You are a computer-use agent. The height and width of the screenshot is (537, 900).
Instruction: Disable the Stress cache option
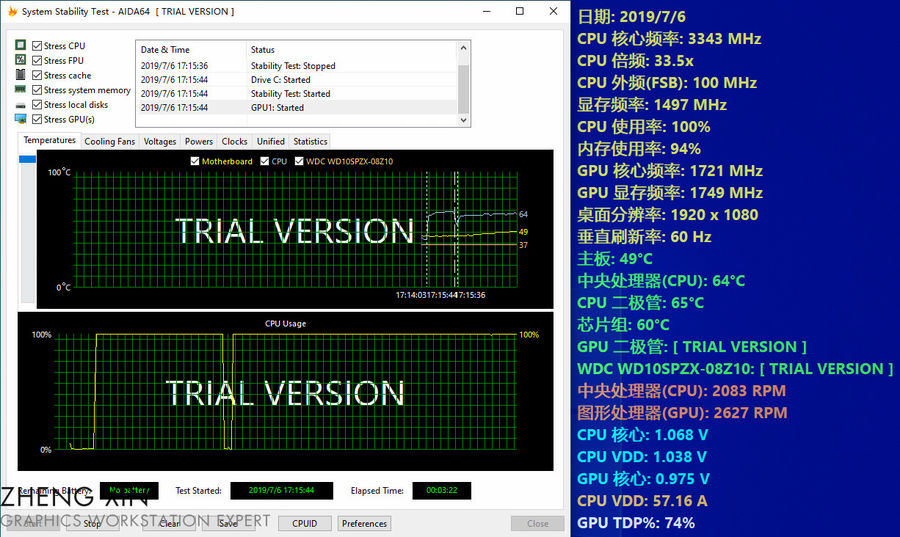(x=37, y=75)
